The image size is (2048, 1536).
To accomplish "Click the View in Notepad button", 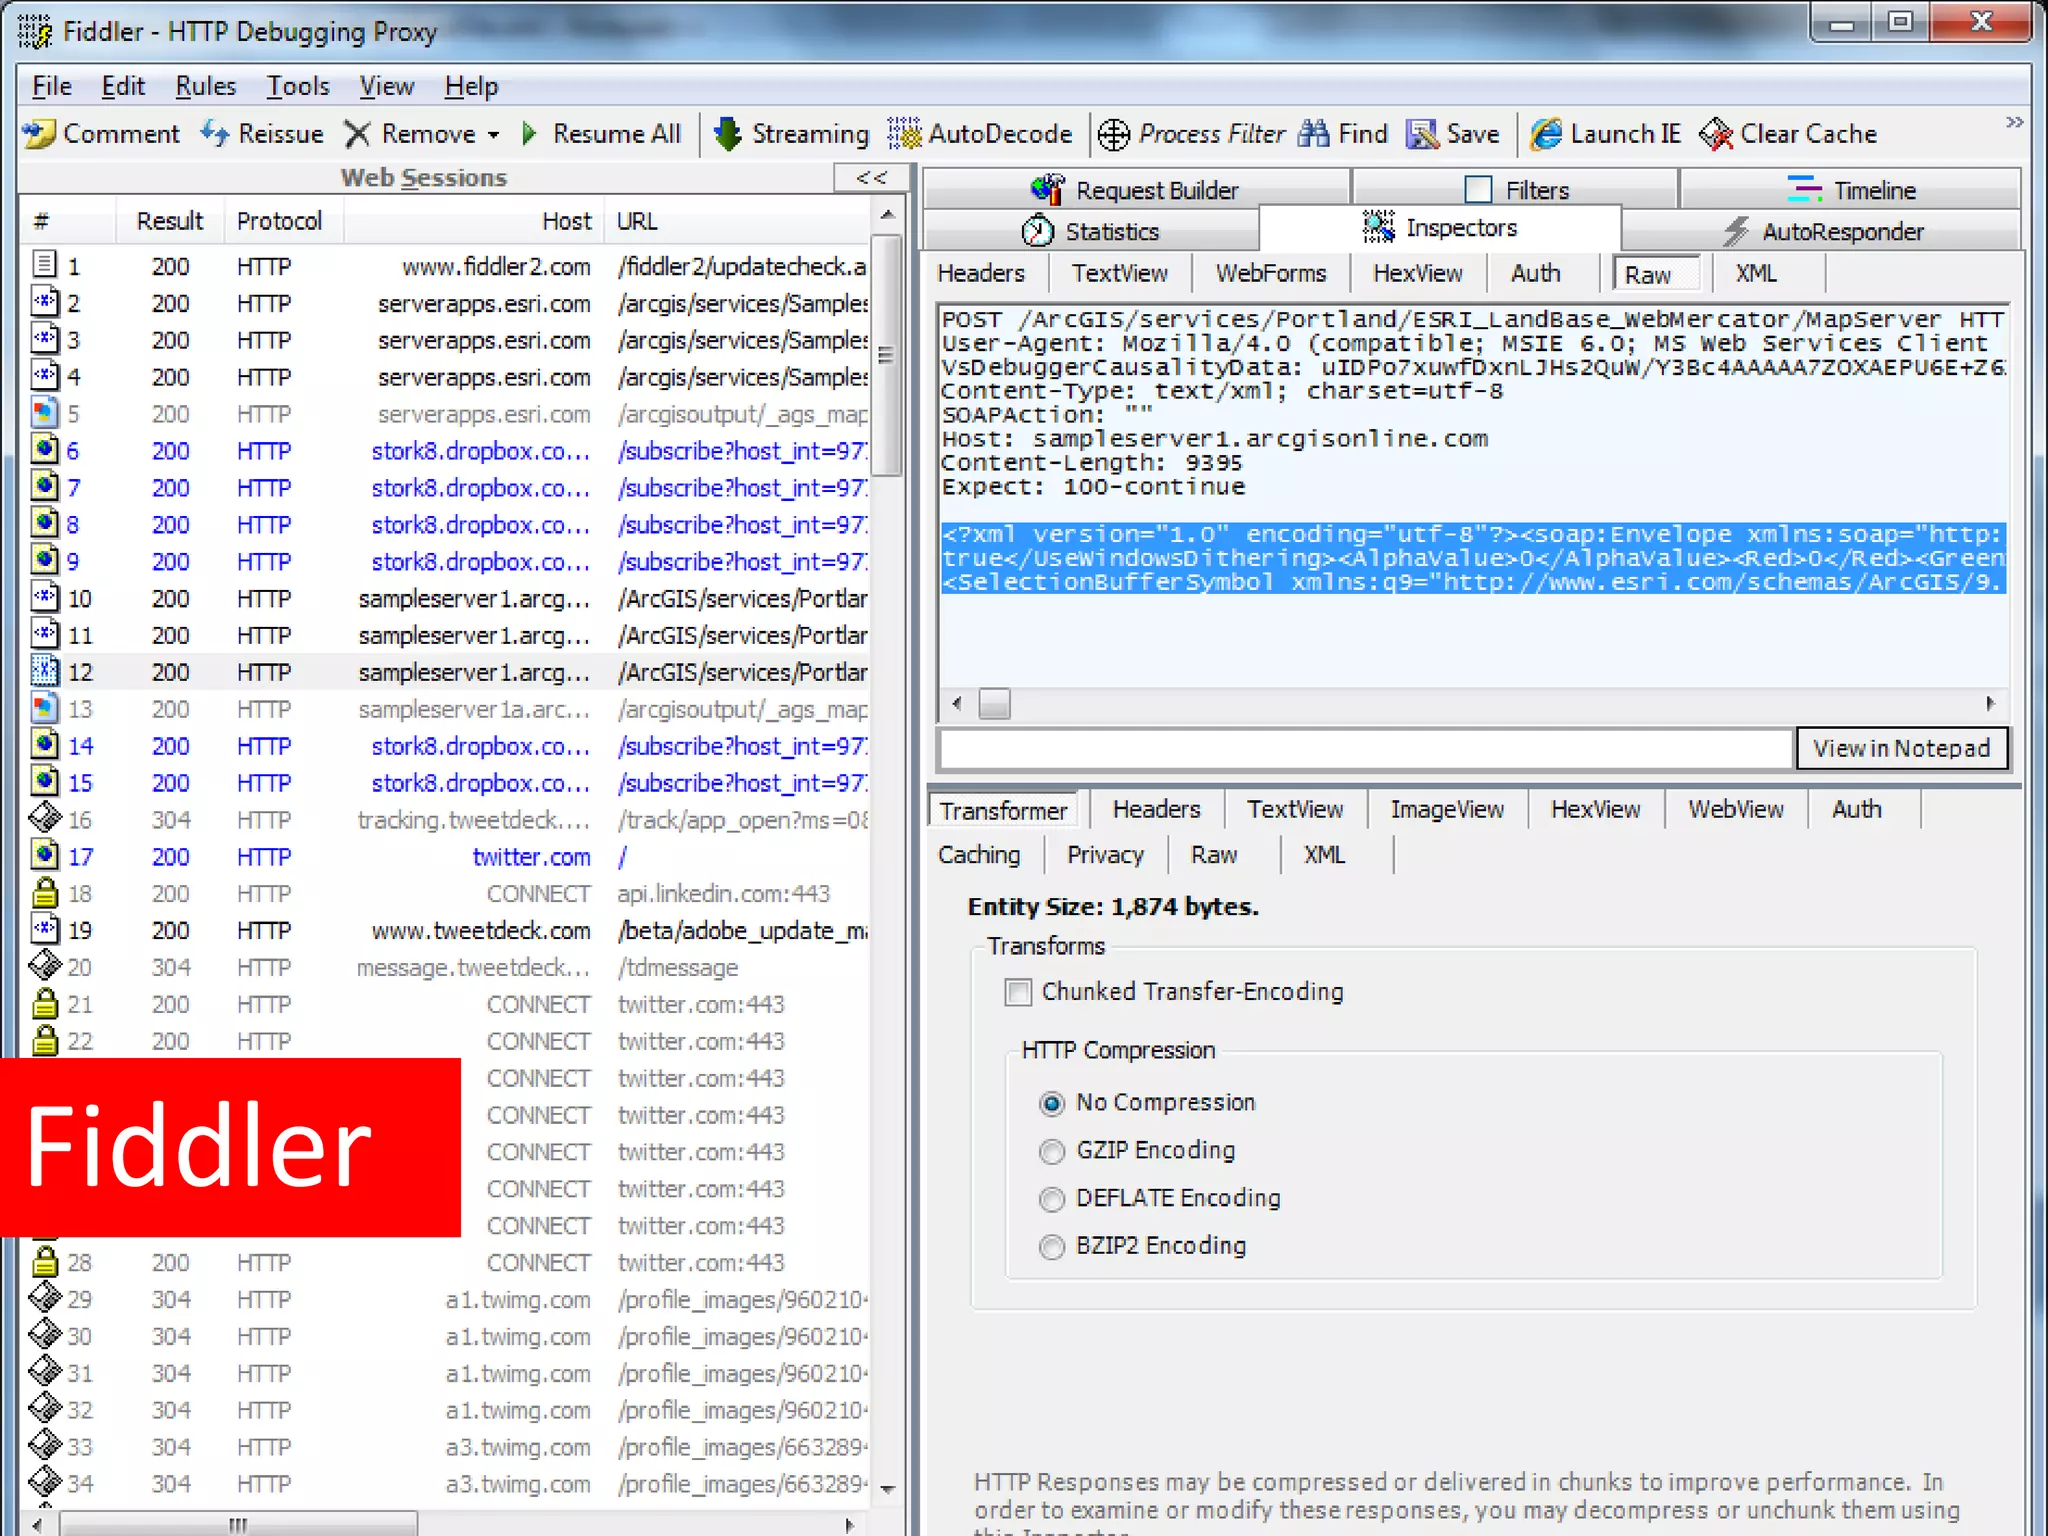I will (1901, 748).
